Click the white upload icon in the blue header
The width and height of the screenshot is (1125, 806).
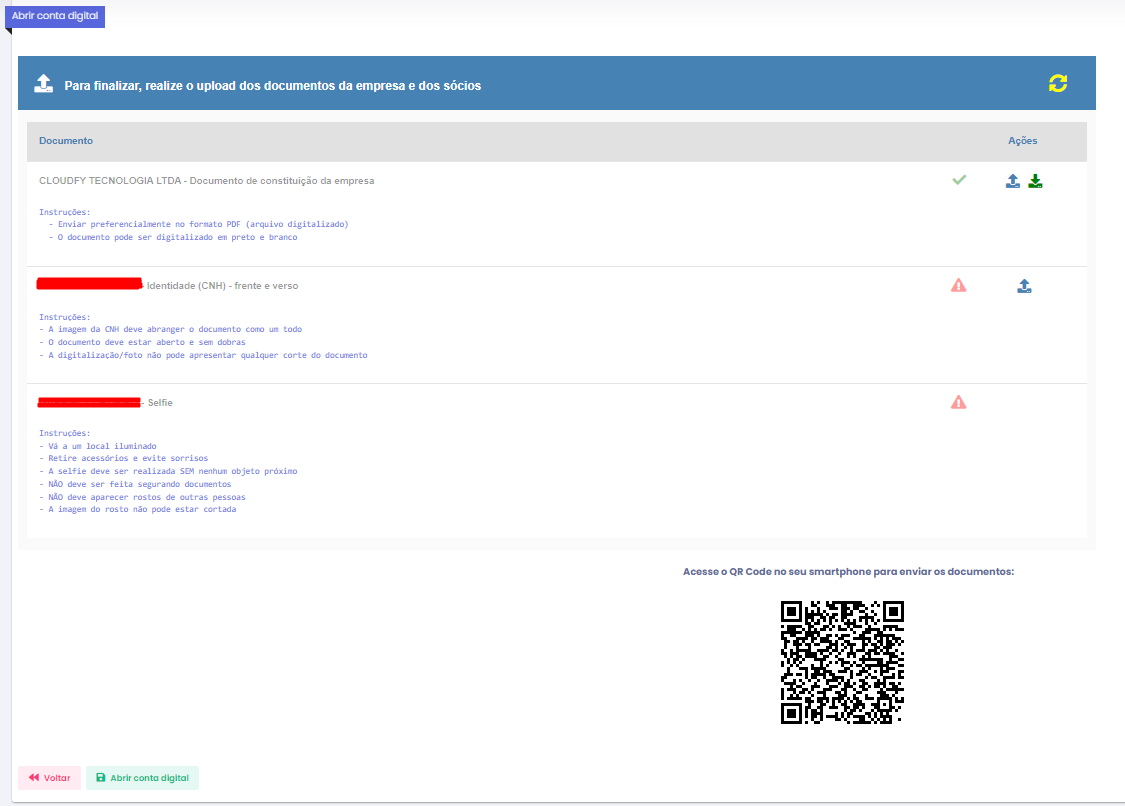point(43,83)
